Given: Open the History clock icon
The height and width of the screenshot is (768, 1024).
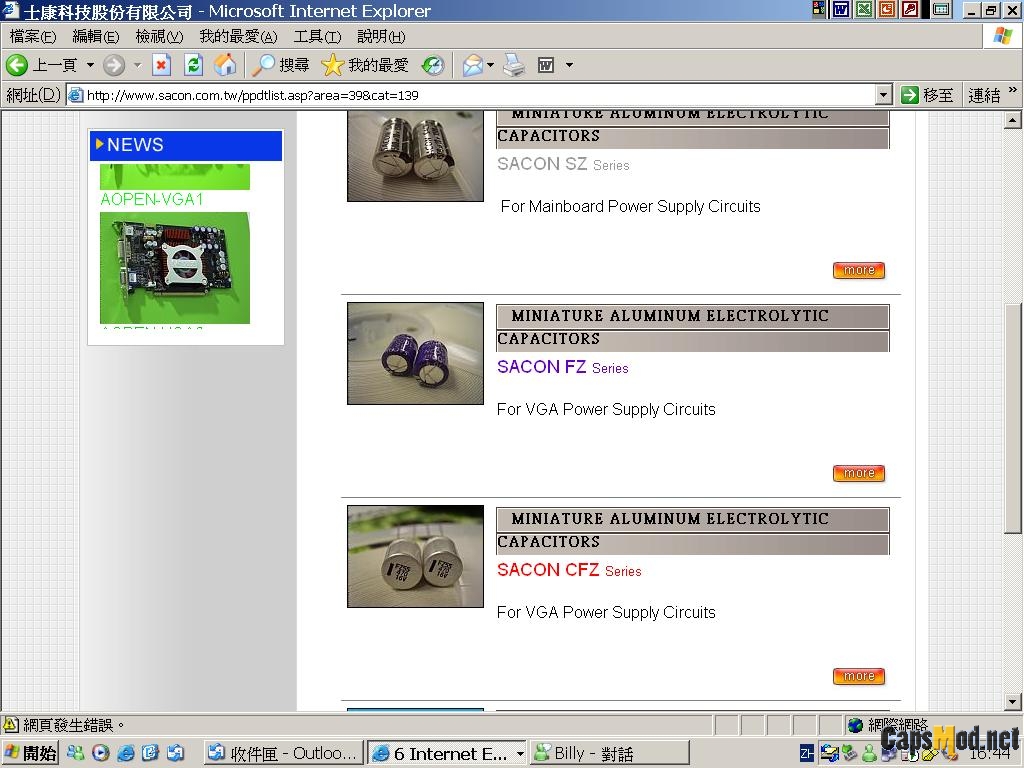Looking at the screenshot, I should point(433,65).
